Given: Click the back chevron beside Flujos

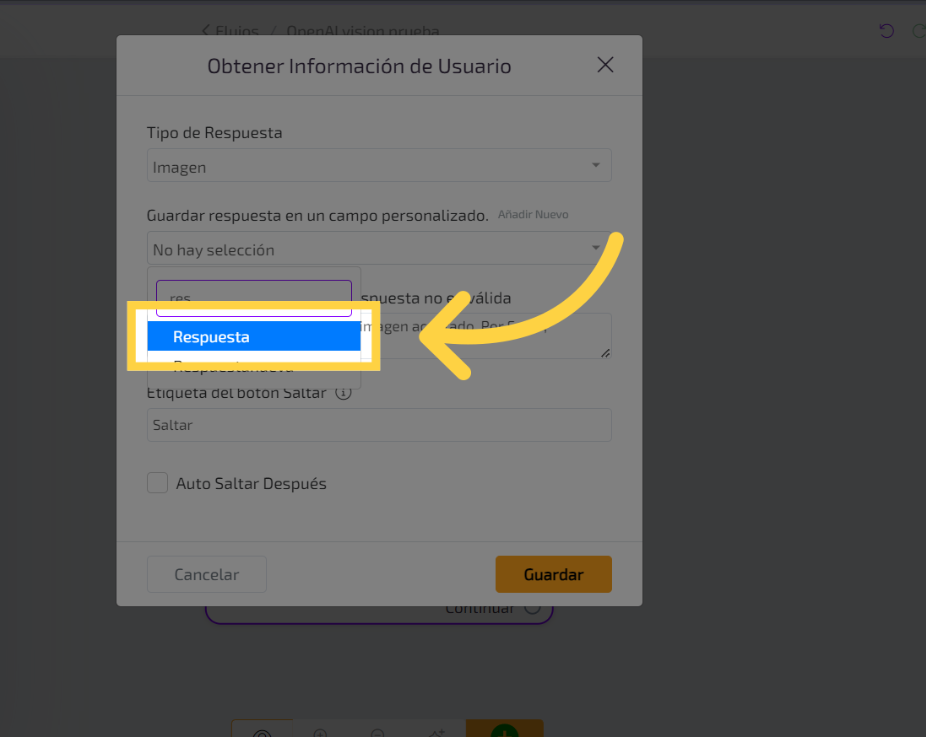Looking at the screenshot, I should 207,31.
